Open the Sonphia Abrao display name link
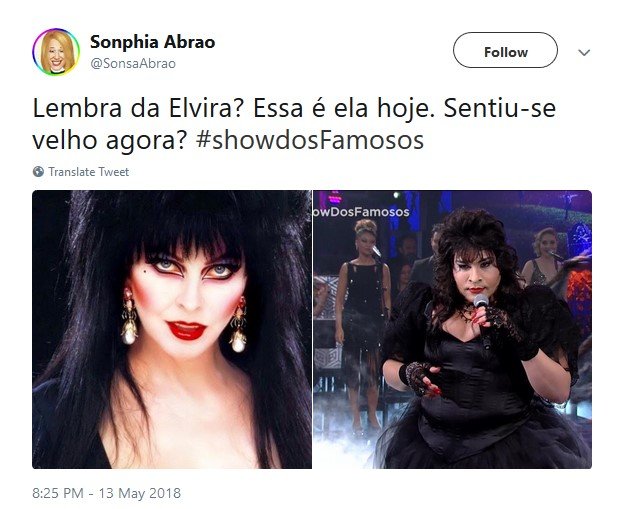 coord(152,42)
